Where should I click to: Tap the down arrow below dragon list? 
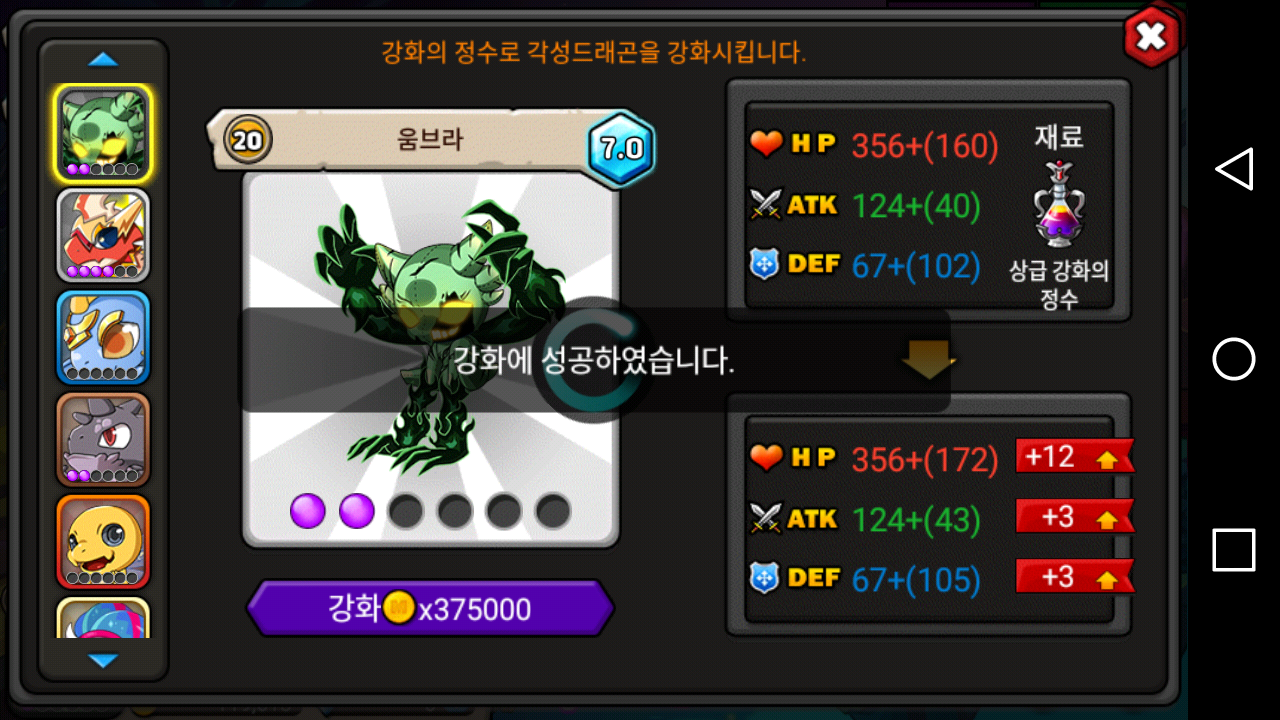103,660
